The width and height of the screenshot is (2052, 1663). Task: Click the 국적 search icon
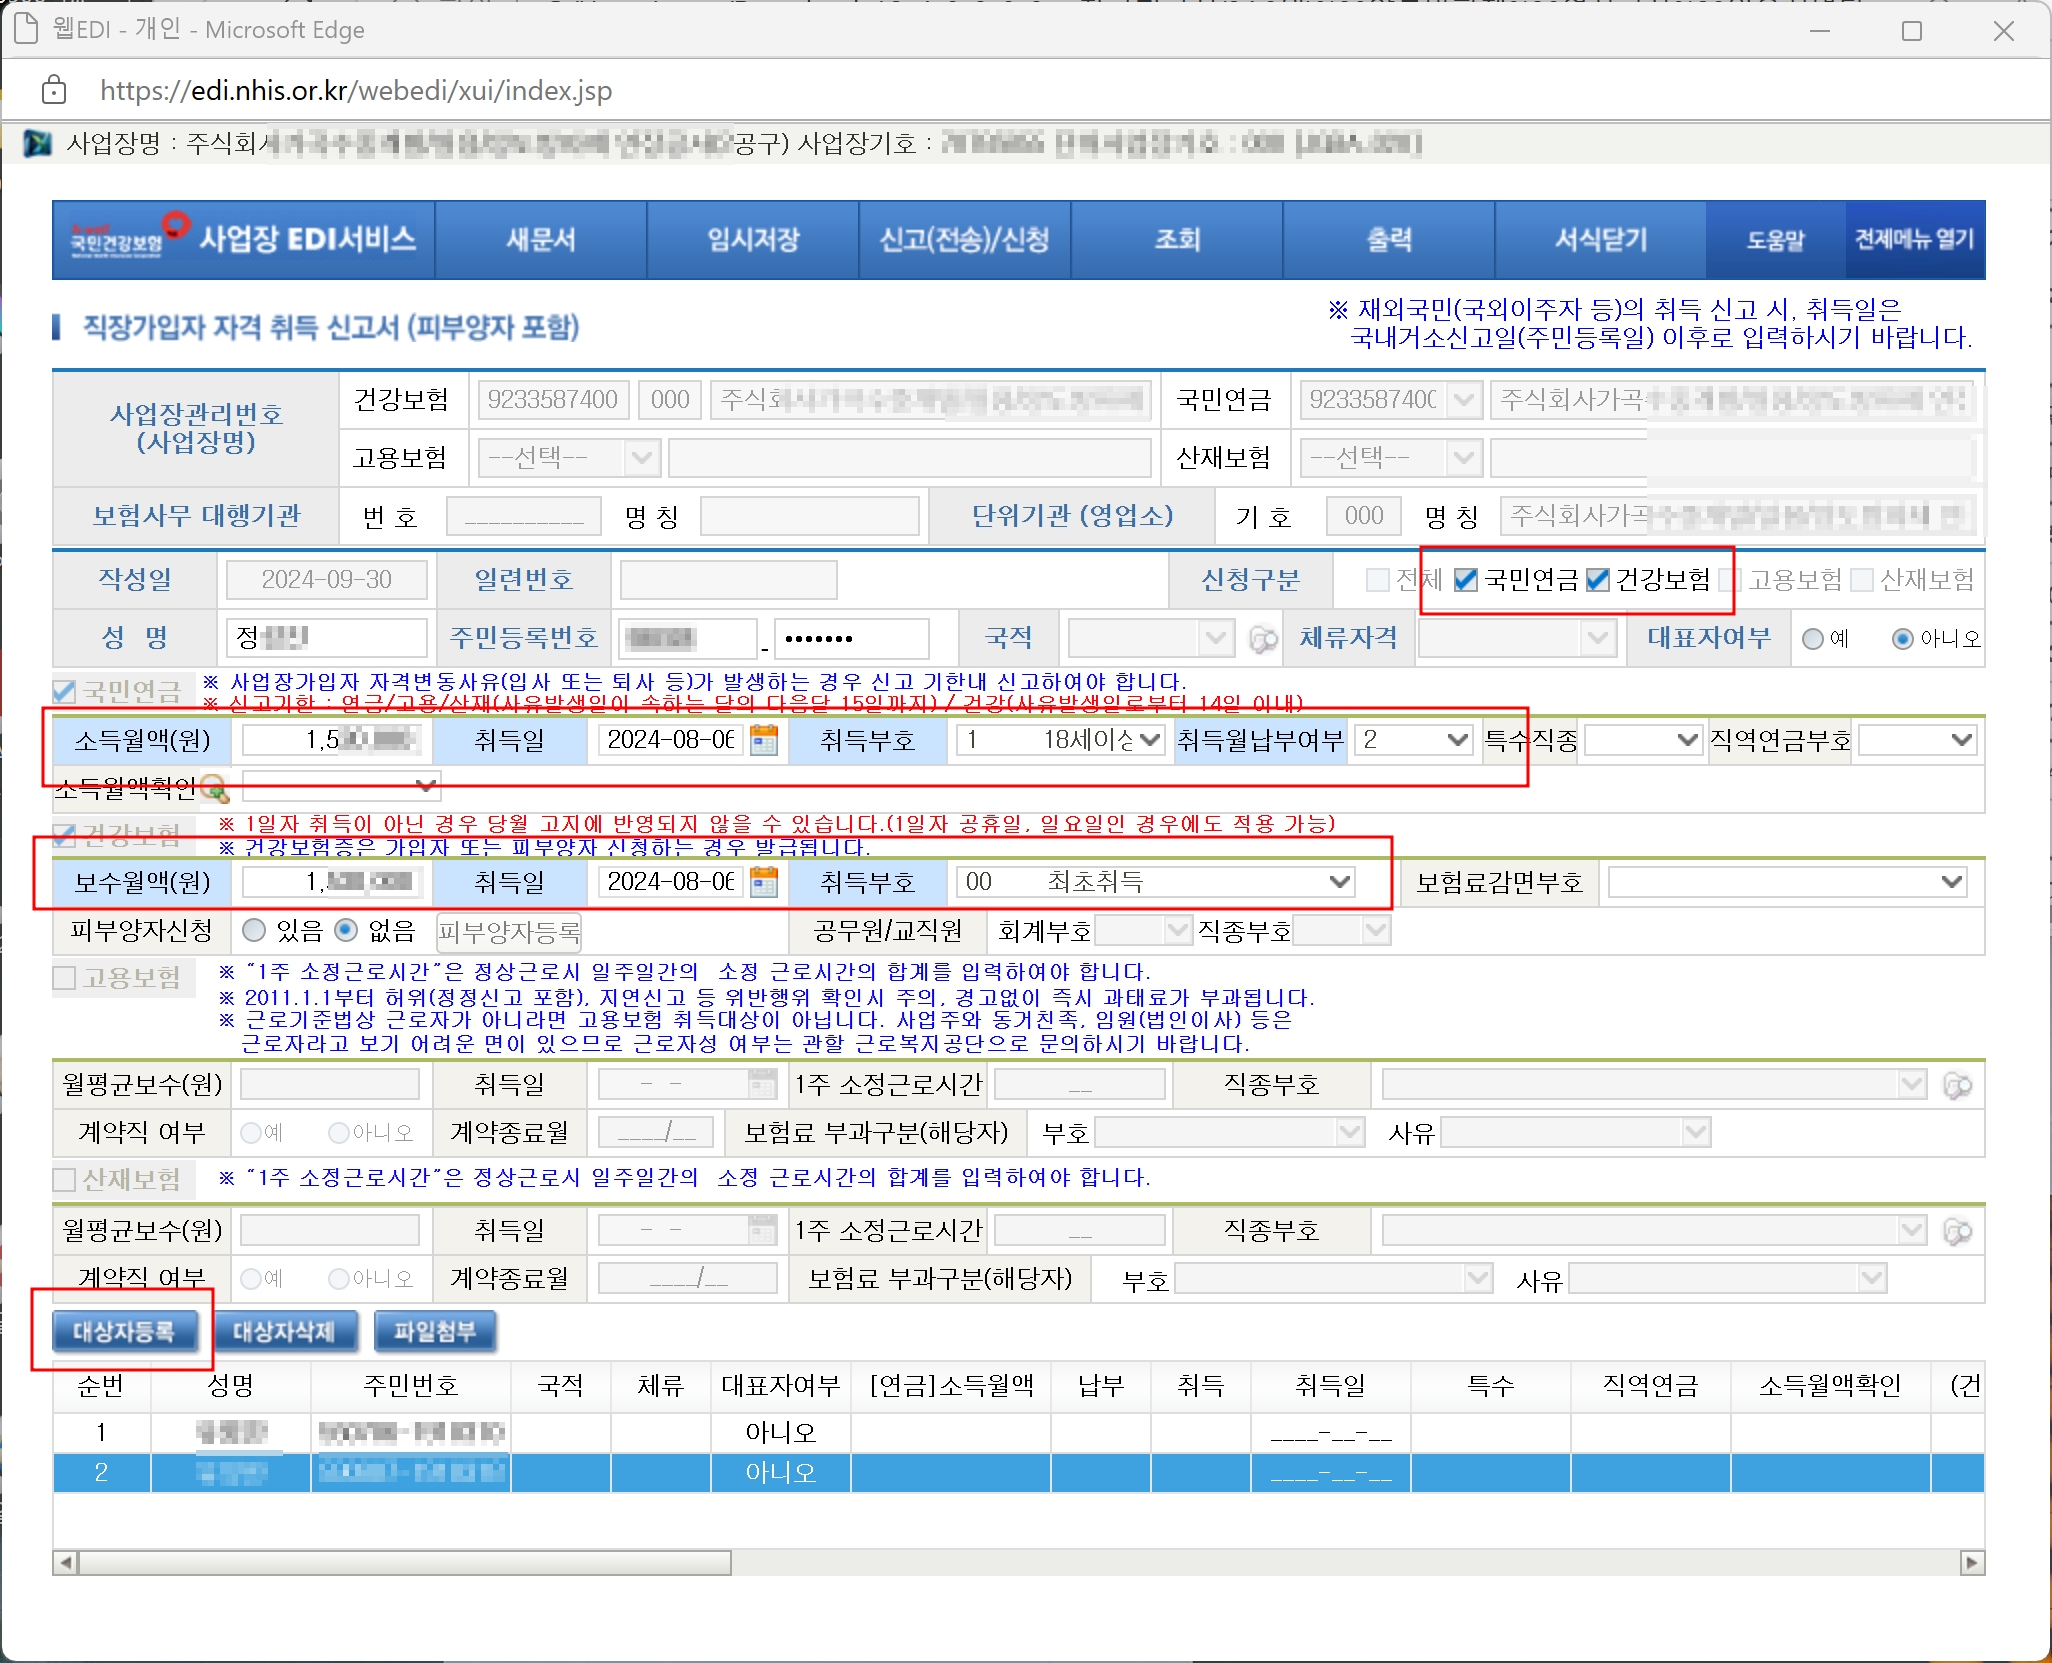1264,639
